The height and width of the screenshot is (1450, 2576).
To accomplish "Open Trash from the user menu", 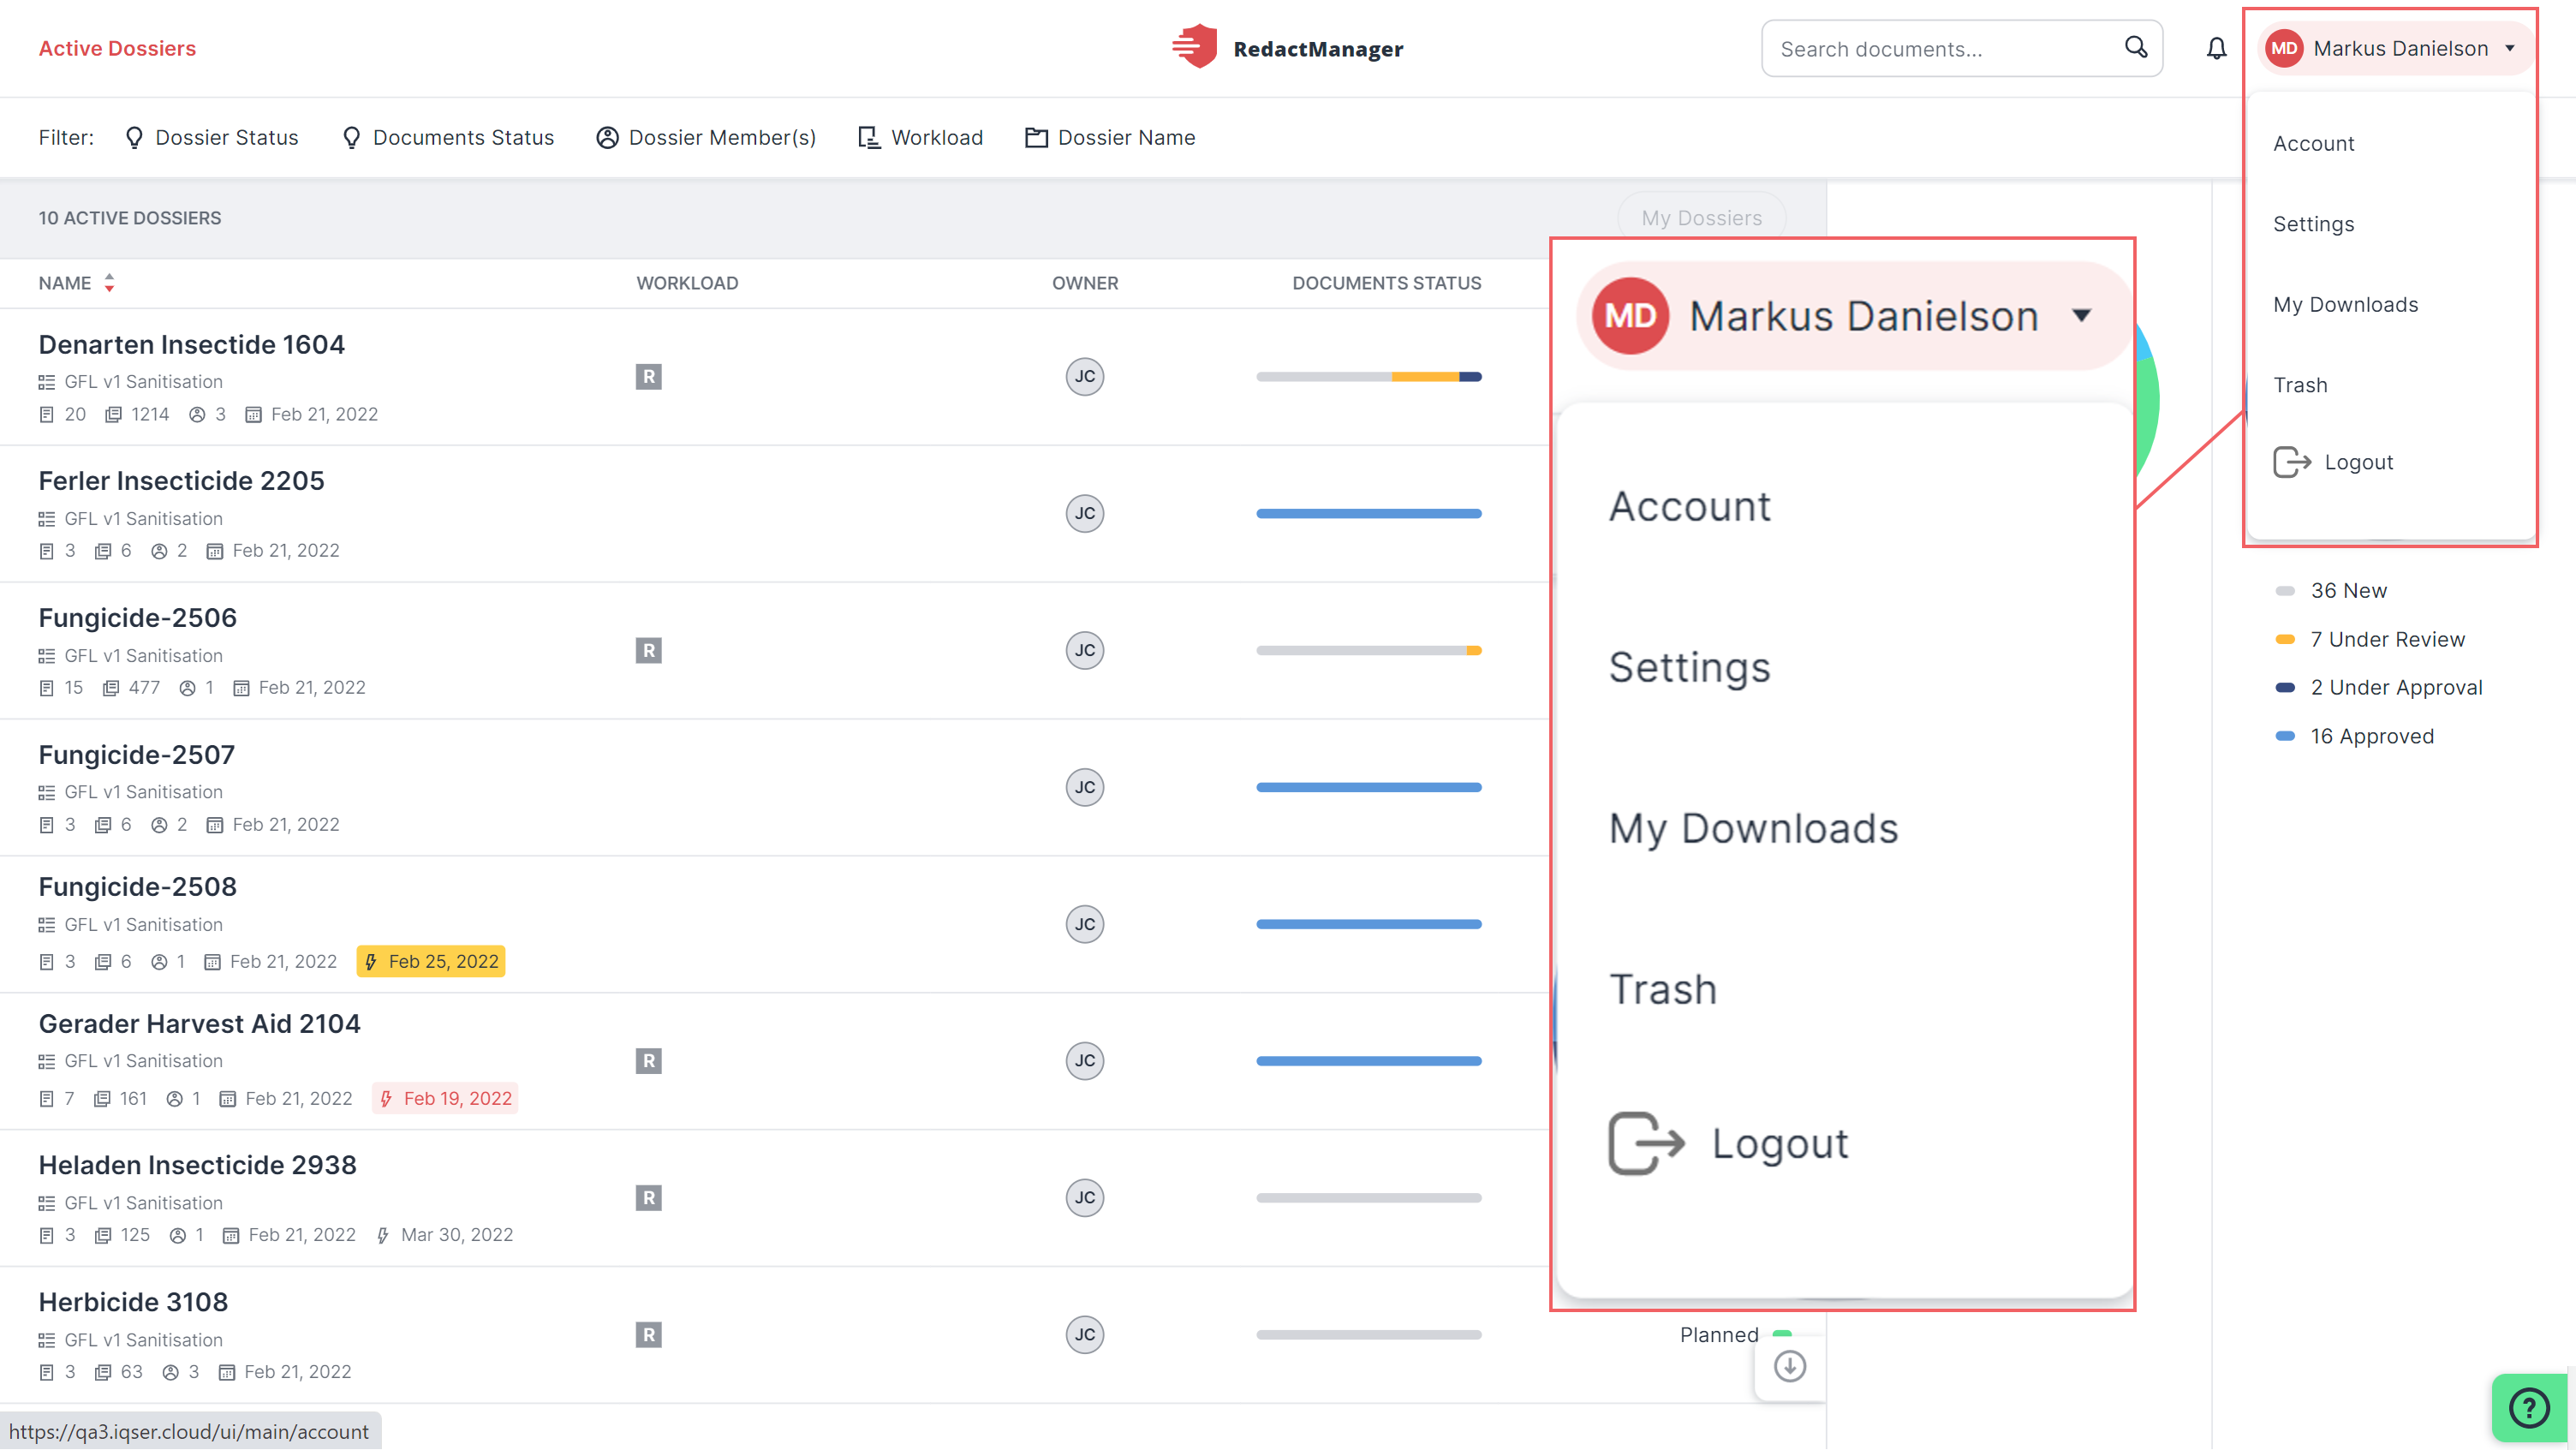I will point(2300,386).
